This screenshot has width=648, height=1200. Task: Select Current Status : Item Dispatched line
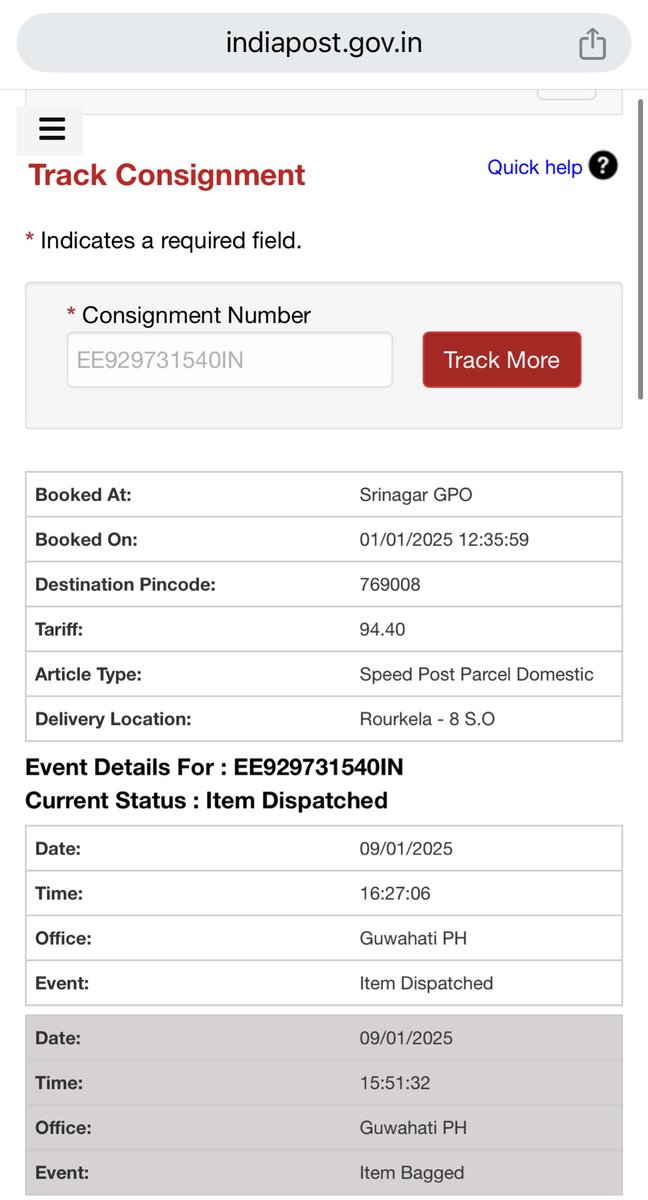coord(206,801)
